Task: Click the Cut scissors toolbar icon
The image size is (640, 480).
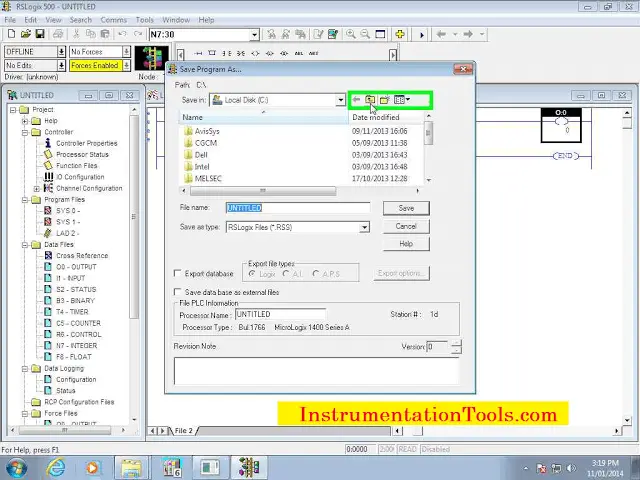Action: [x=76, y=34]
